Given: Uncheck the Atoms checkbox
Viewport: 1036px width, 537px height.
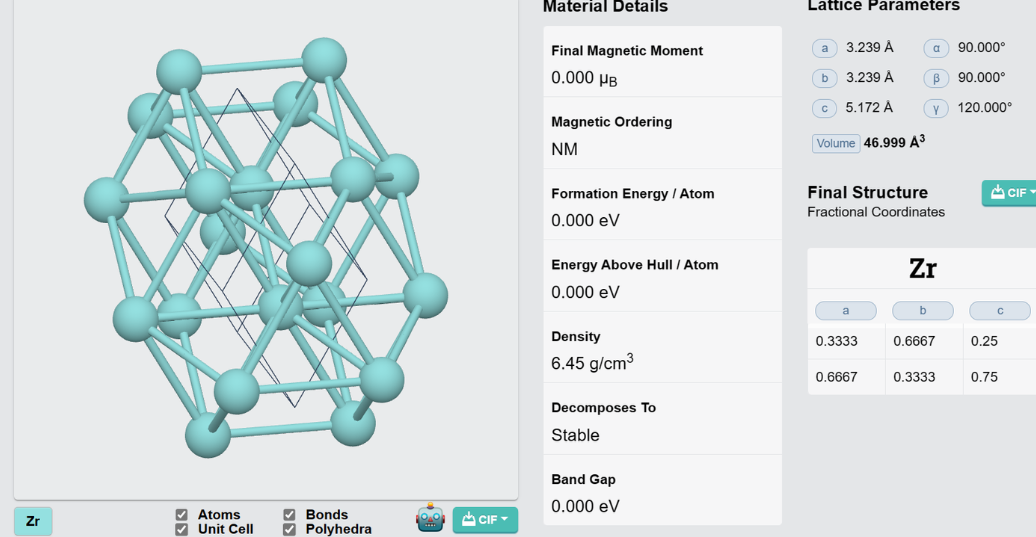Looking at the screenshot, I should 181,515.
